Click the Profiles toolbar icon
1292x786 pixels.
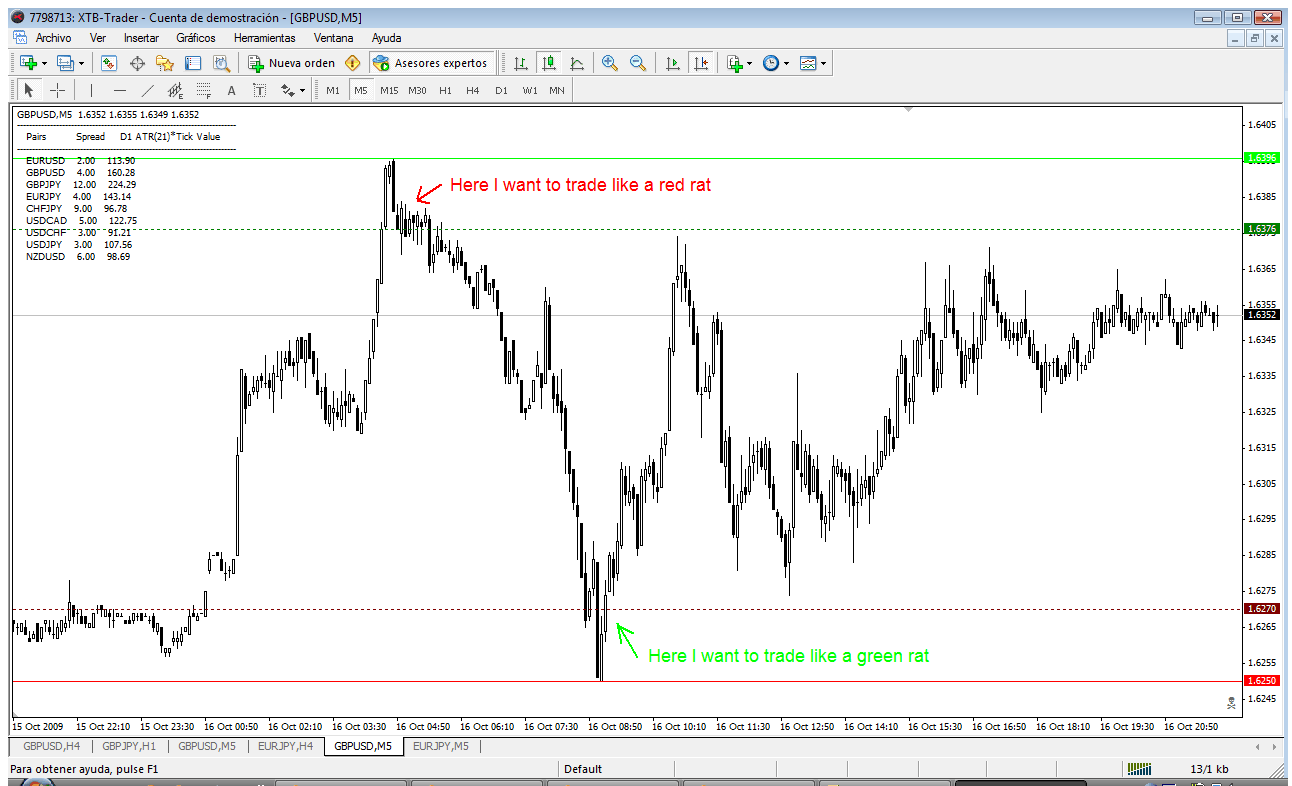pyautogui.click(x=65, y=63)
